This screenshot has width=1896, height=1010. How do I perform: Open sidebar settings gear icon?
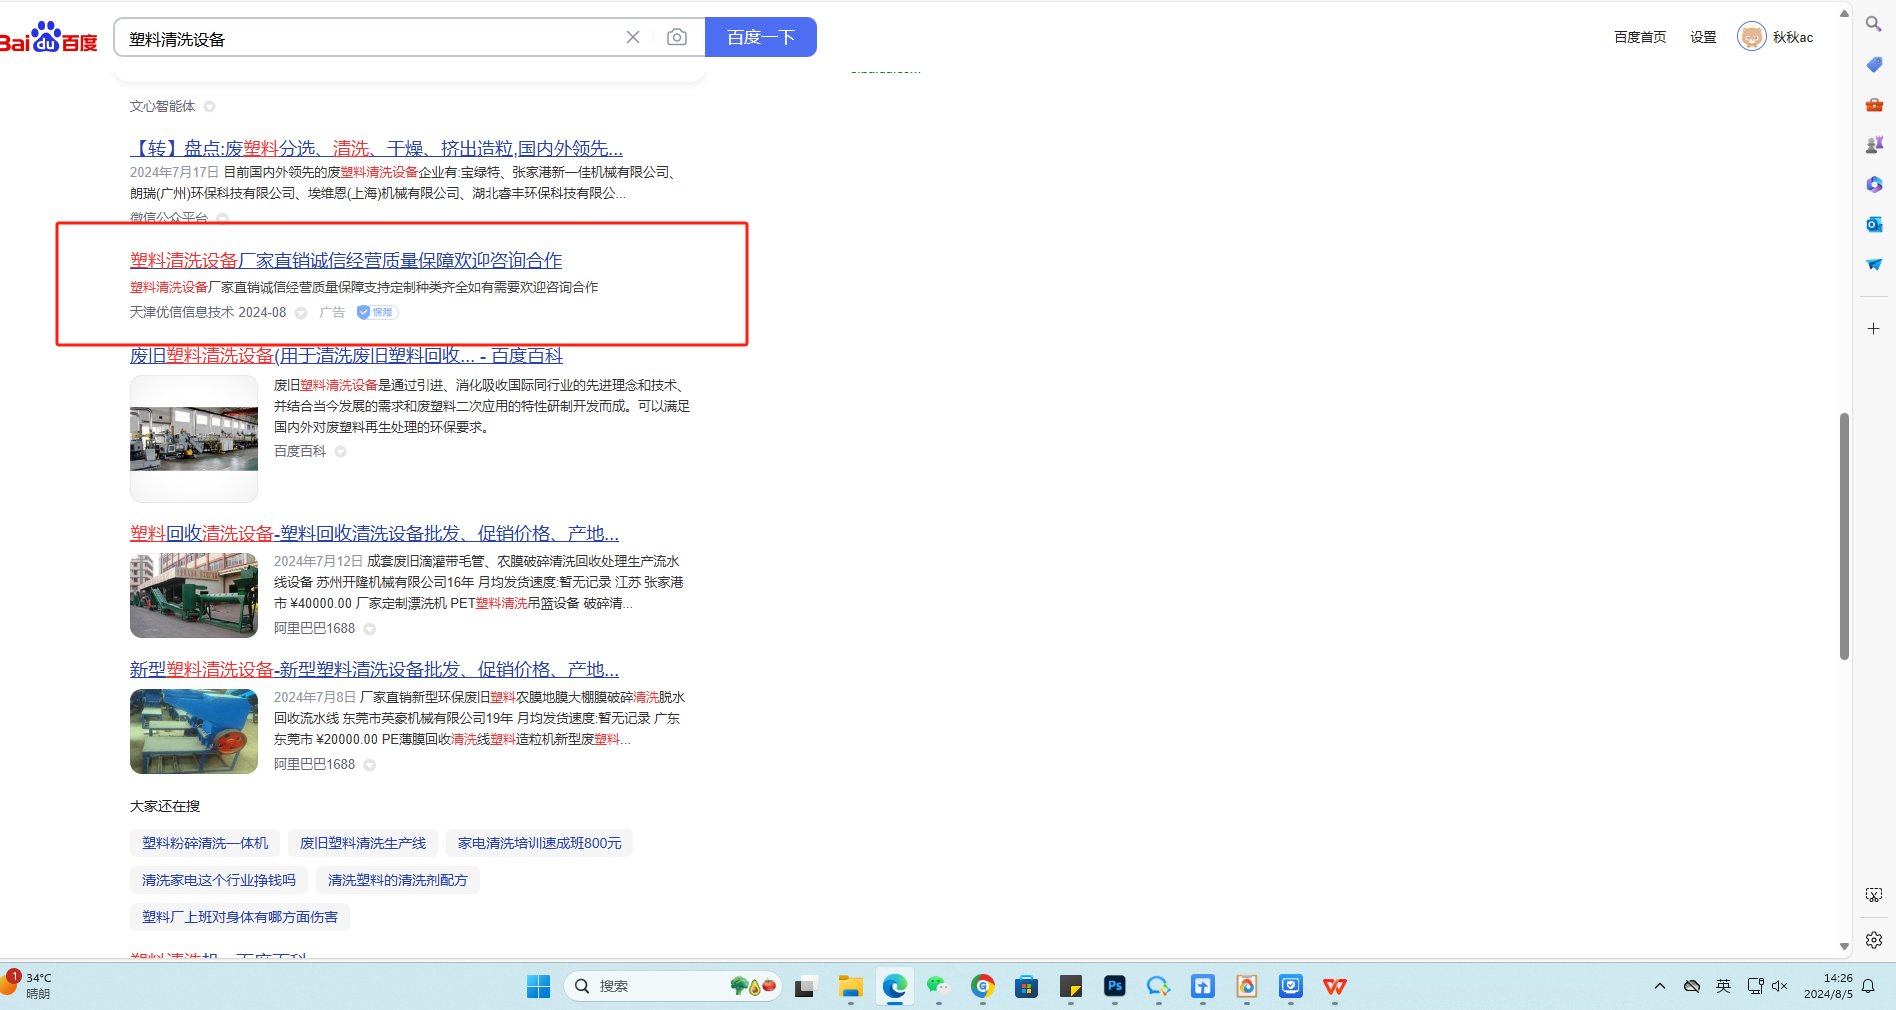1874,940
